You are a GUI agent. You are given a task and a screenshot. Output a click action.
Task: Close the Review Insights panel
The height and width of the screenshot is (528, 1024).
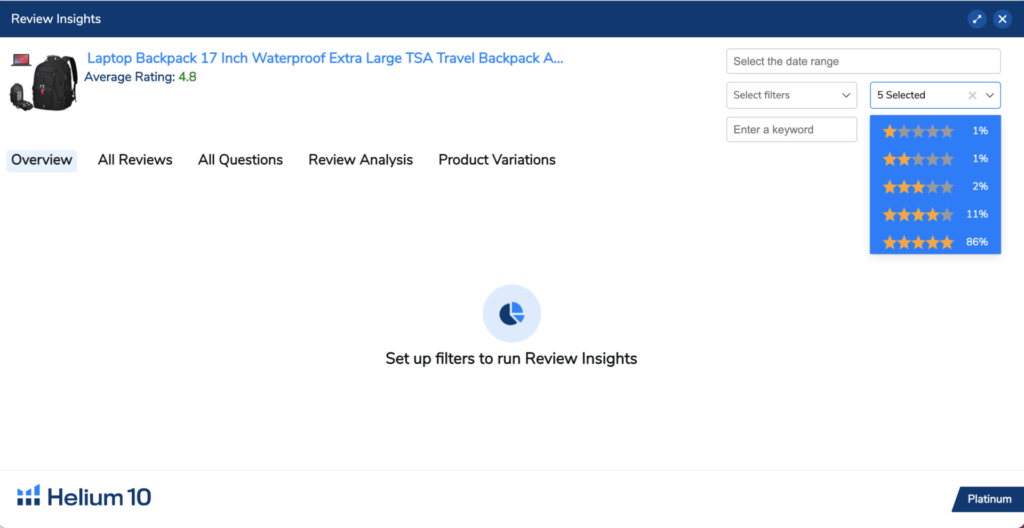point(1002,19)
